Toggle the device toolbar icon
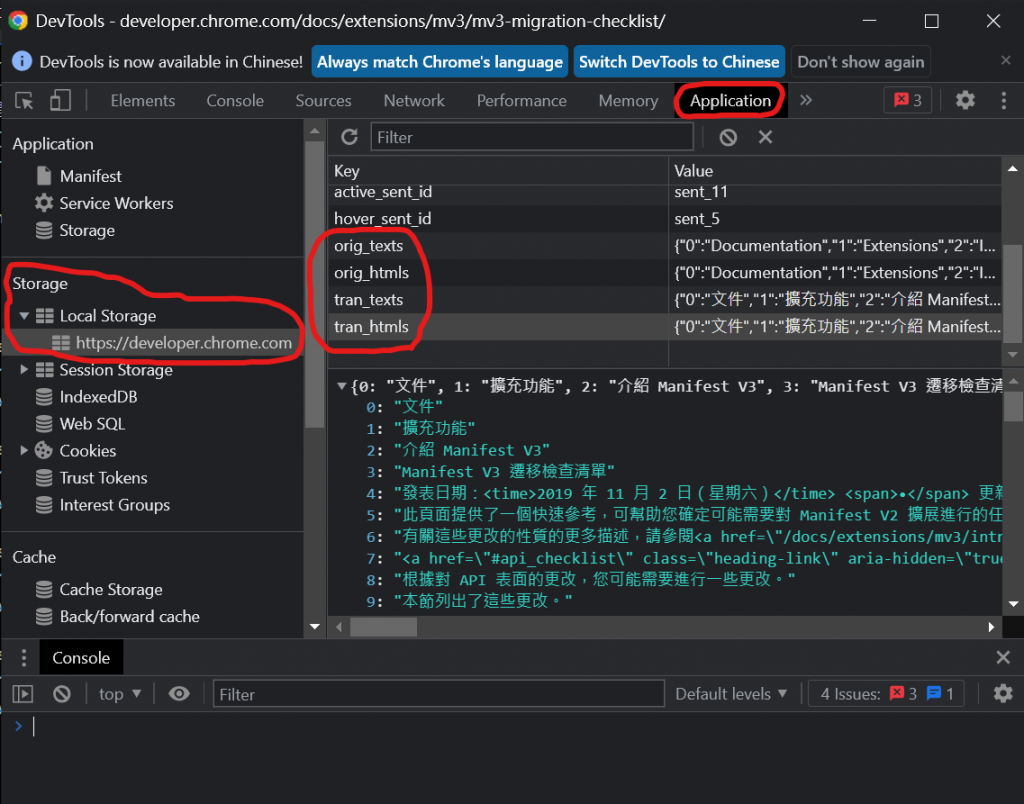Image resolution: width=1024 pixels, height=804 pixels. [x=60, y=101]
